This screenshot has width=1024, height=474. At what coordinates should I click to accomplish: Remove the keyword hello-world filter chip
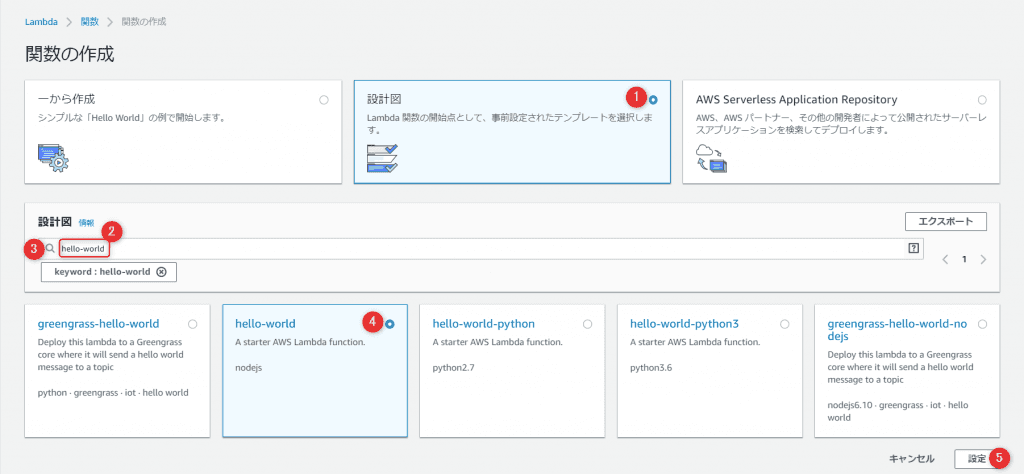161,272
